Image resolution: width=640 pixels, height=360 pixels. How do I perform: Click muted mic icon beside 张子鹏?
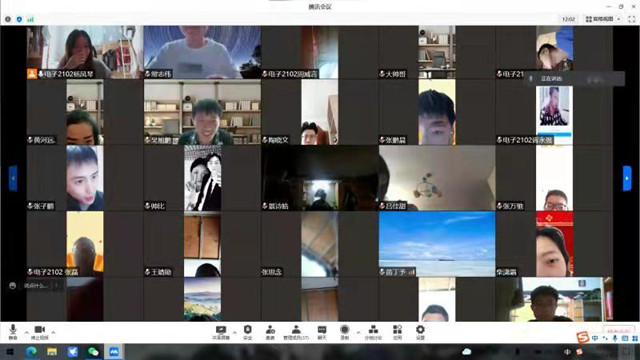(x=30, y=206)
